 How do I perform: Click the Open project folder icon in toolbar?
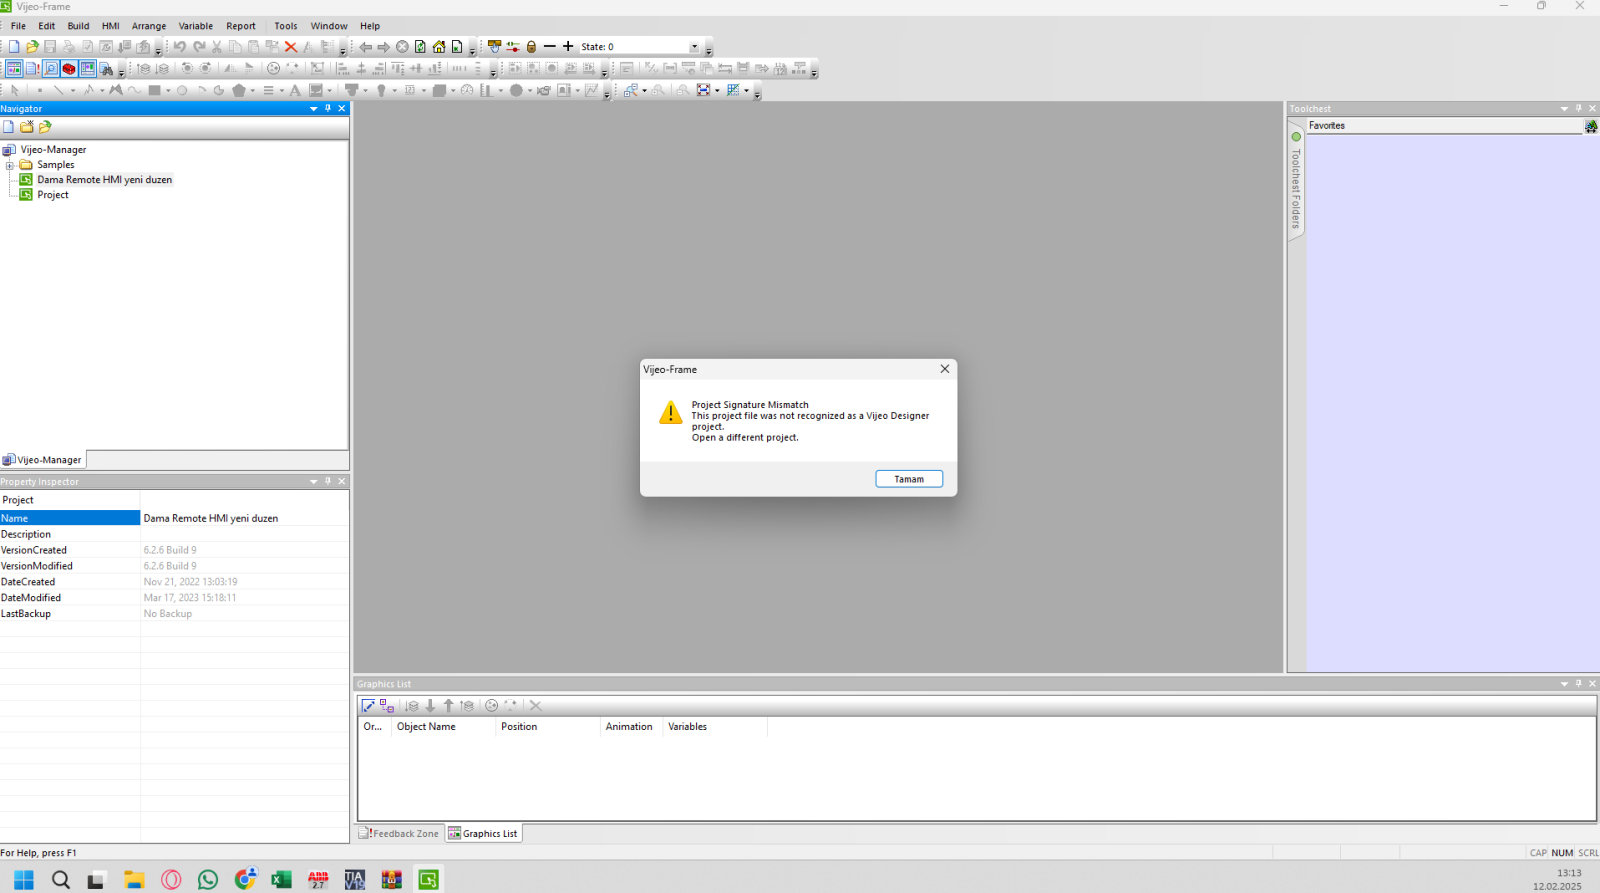32,47
